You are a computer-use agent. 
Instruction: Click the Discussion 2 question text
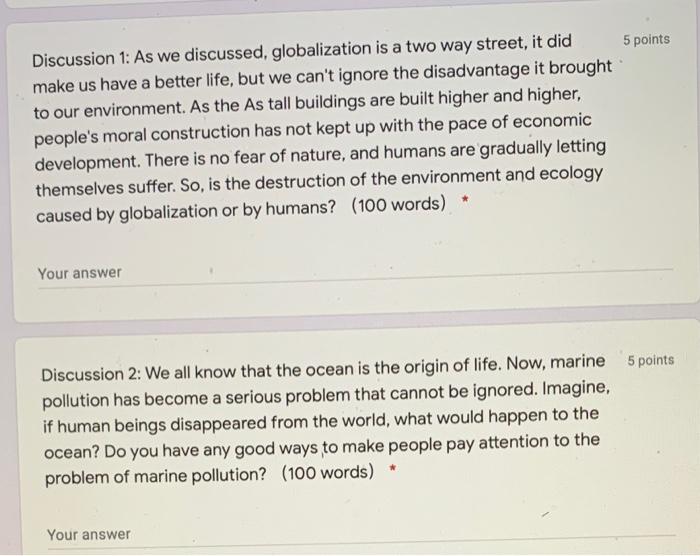(x=326, y=421)
